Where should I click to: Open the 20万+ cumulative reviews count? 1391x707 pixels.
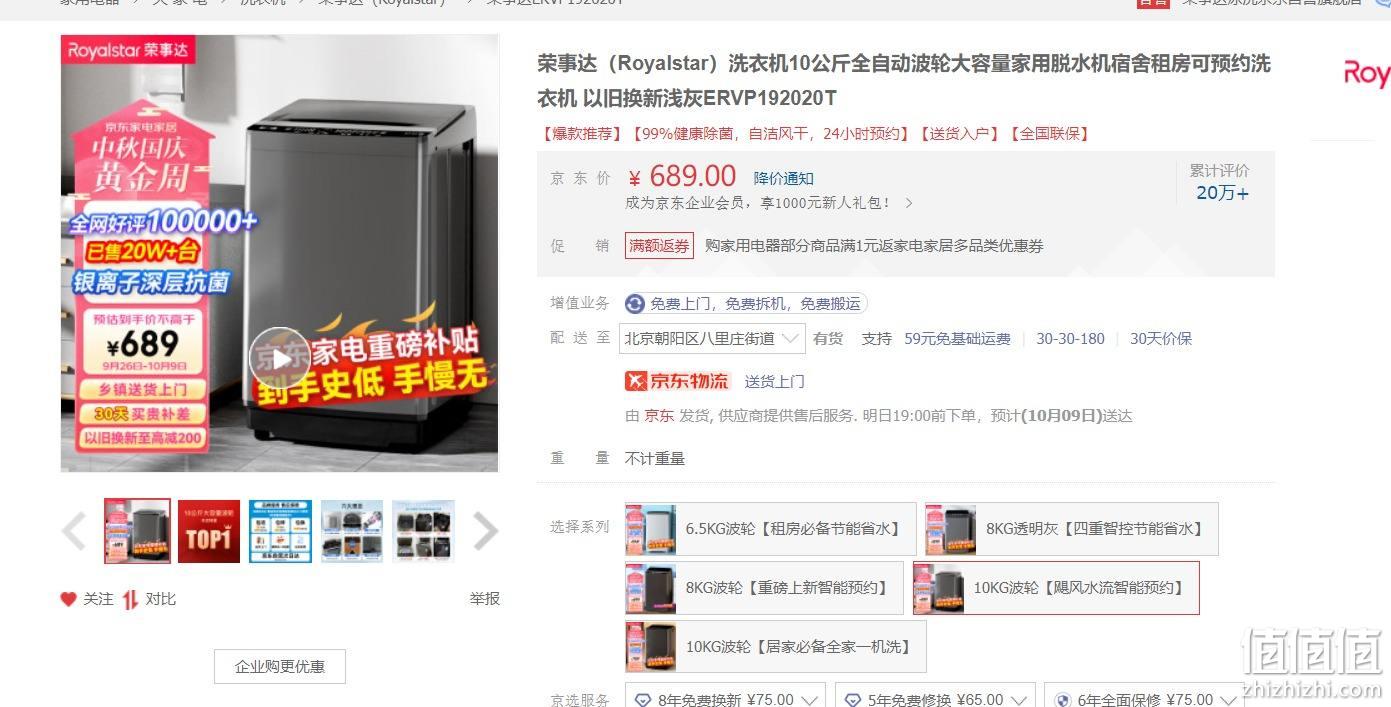tap(1222, 193)
